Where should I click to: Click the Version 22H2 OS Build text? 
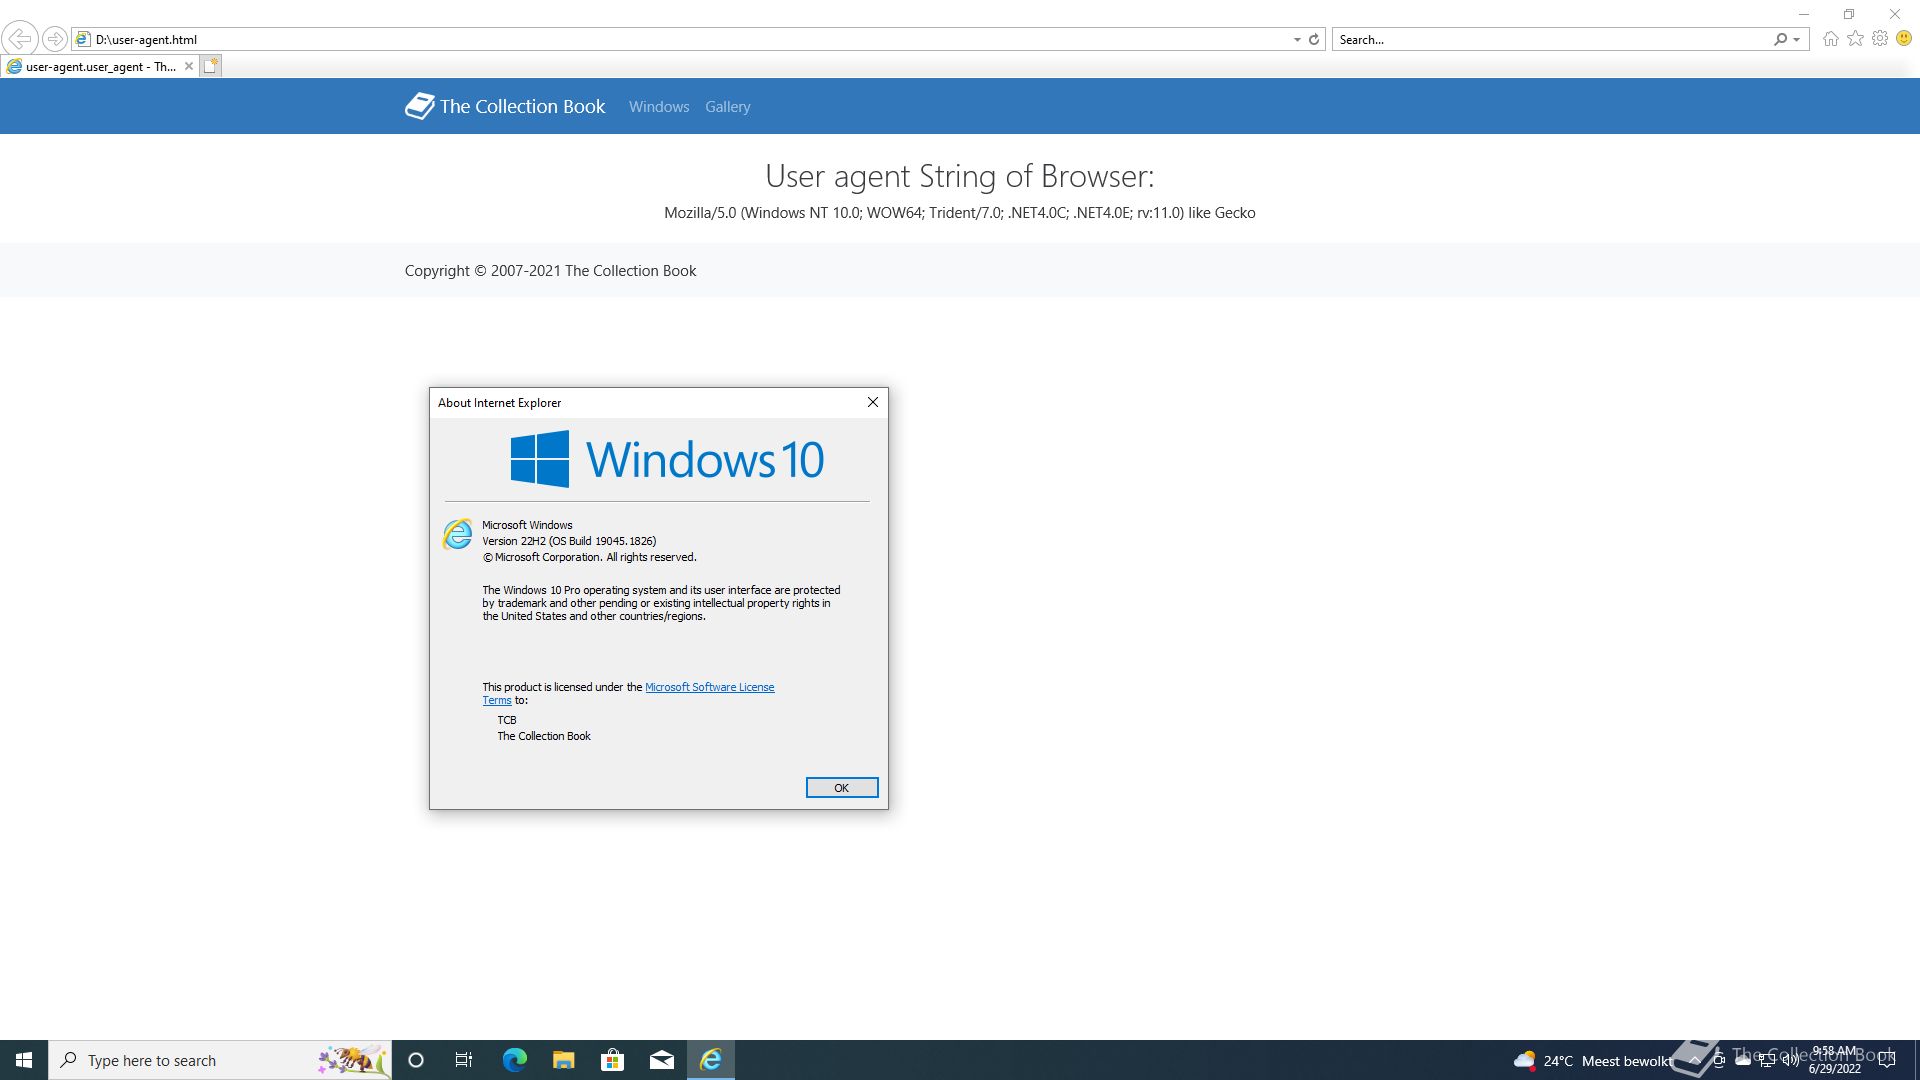click(569, 541)
